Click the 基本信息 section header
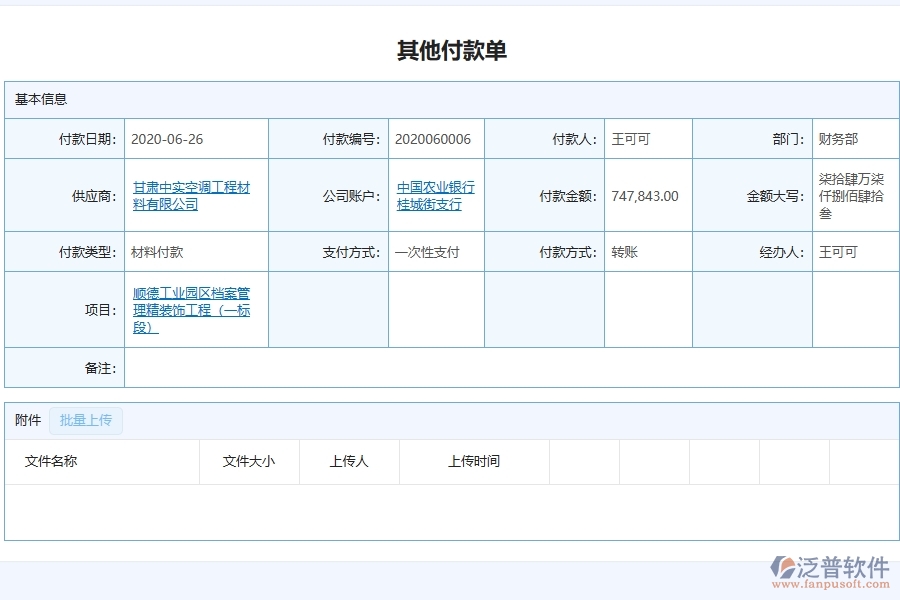The image size is (900, 600). [33, 99]
